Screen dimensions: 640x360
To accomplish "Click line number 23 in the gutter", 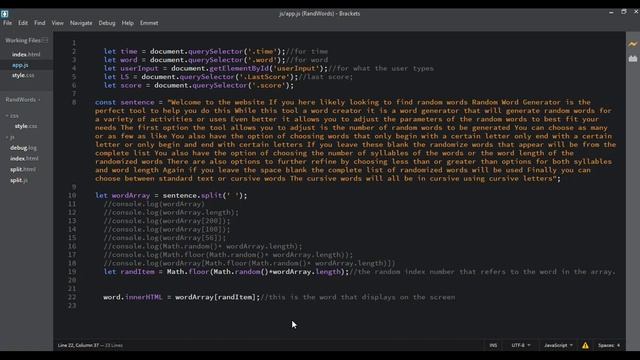I will 72,306.
